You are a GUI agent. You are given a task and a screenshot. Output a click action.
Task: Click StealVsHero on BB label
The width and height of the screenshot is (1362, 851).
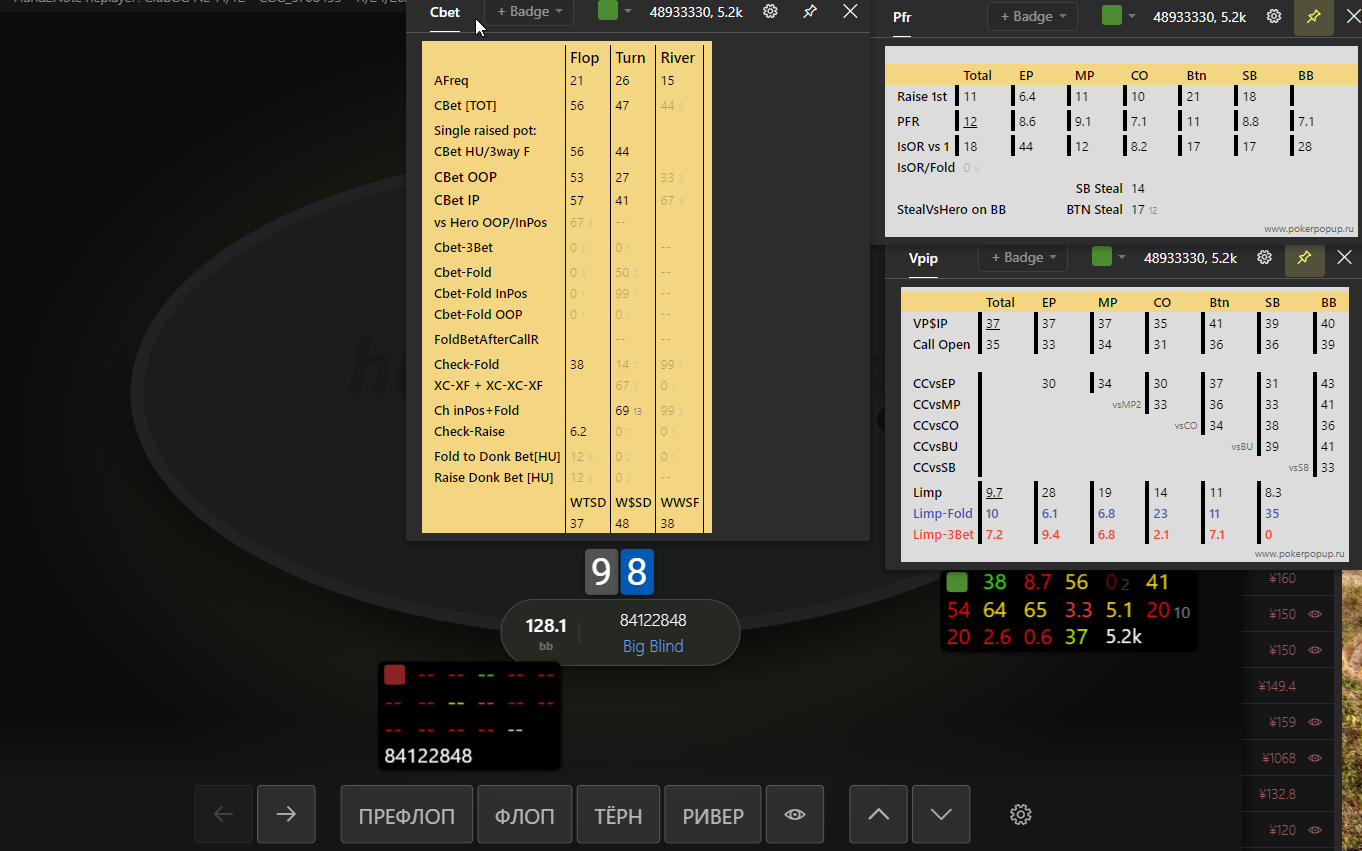click(x=951, y=210)
